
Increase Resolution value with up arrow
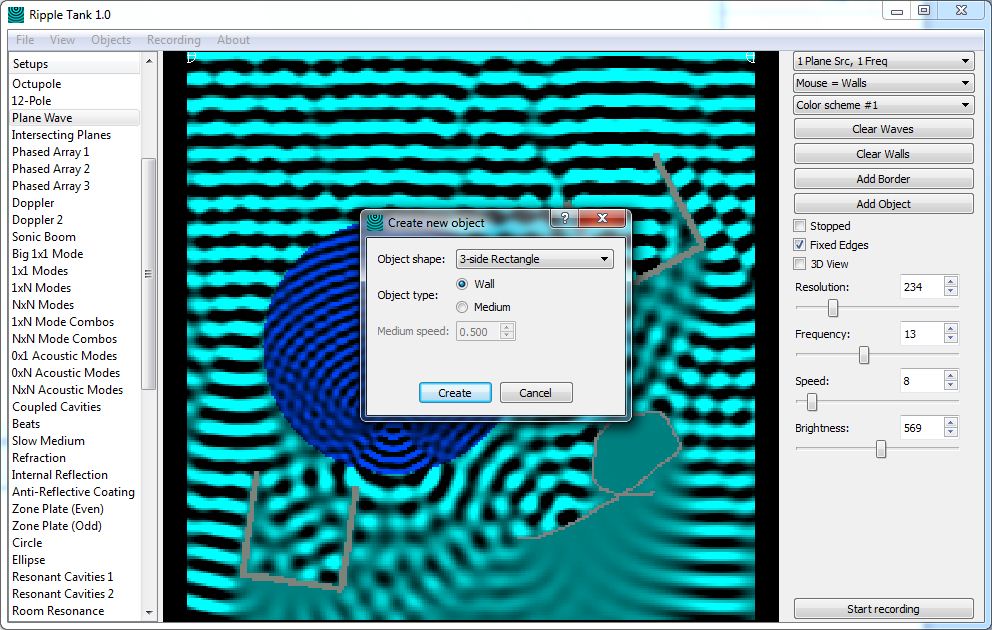[x=950, y=281]
